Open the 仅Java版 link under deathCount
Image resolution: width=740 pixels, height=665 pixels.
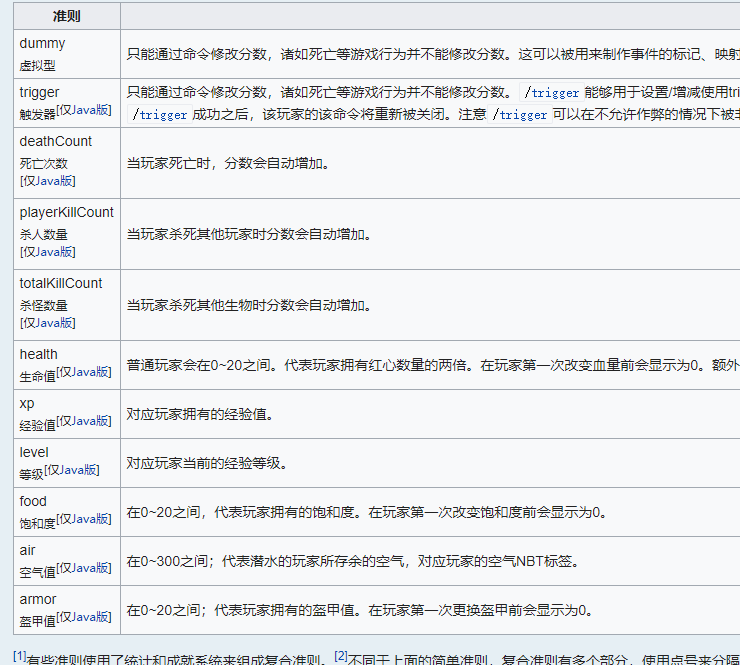pos(47,181)
